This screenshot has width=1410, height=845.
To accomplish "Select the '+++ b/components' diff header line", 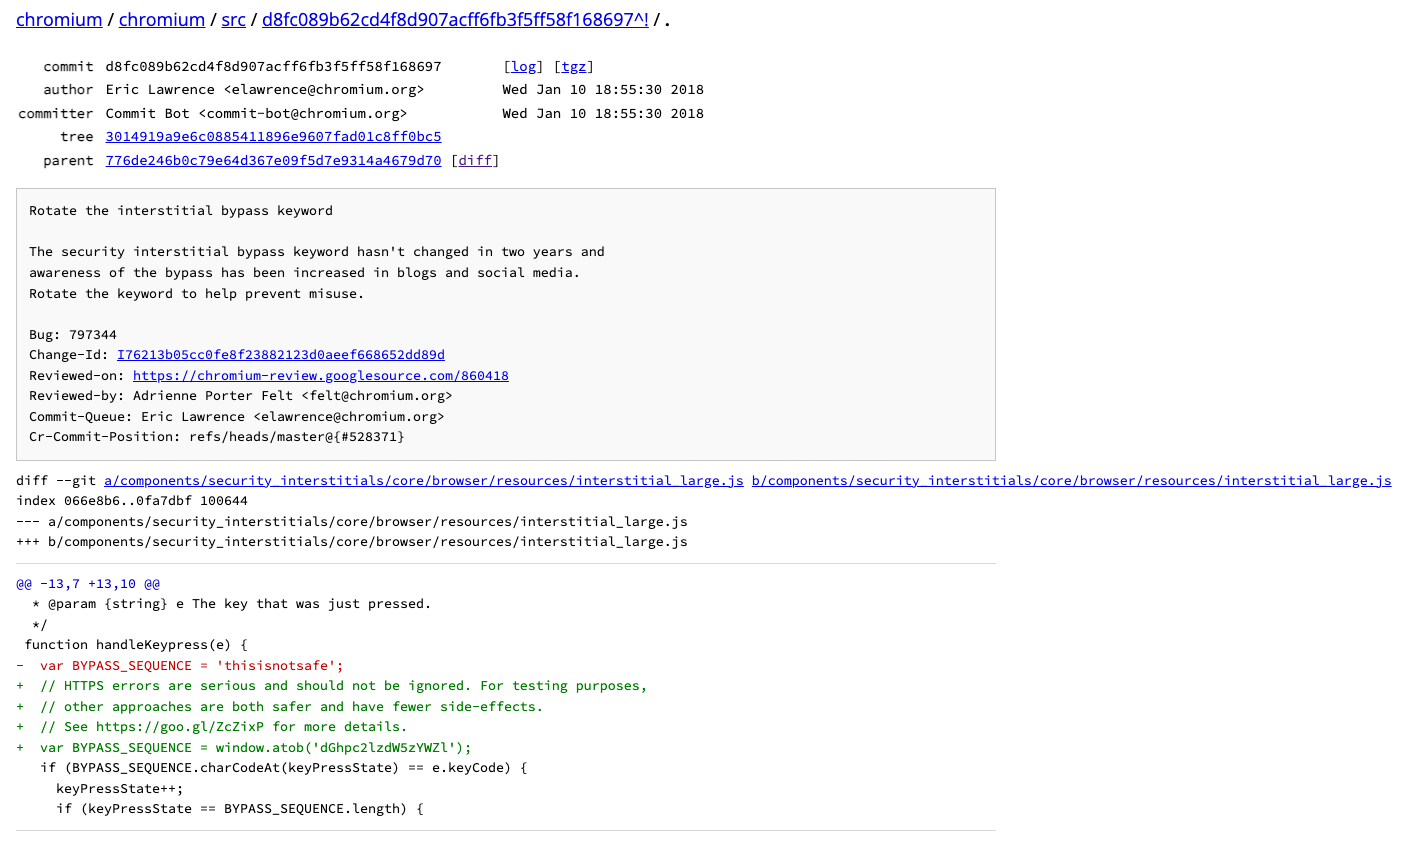I will [352, 542].
